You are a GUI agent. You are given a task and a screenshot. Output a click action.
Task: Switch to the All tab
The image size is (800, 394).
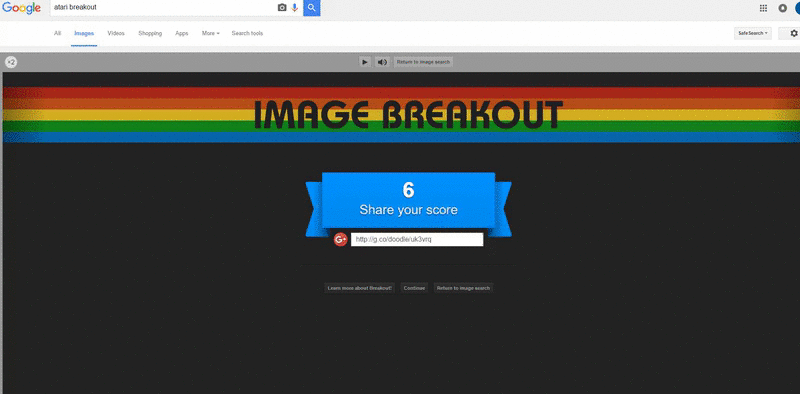pos(57,33)
